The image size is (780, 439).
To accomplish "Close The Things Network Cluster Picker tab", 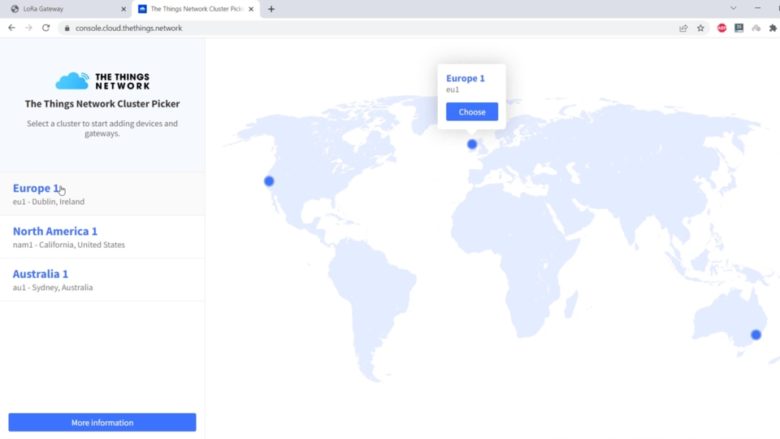I will click(251, 9).
